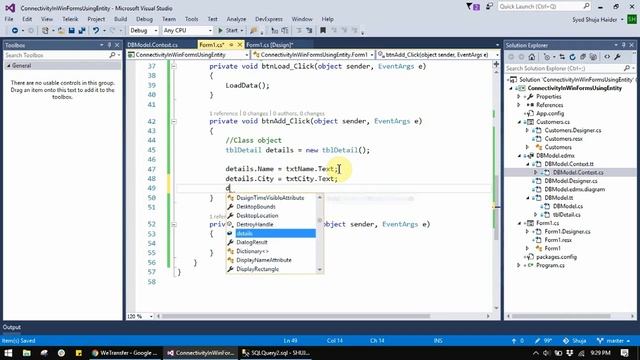
Task: Click the bookmark icon in toolbar
Action: 323,31
